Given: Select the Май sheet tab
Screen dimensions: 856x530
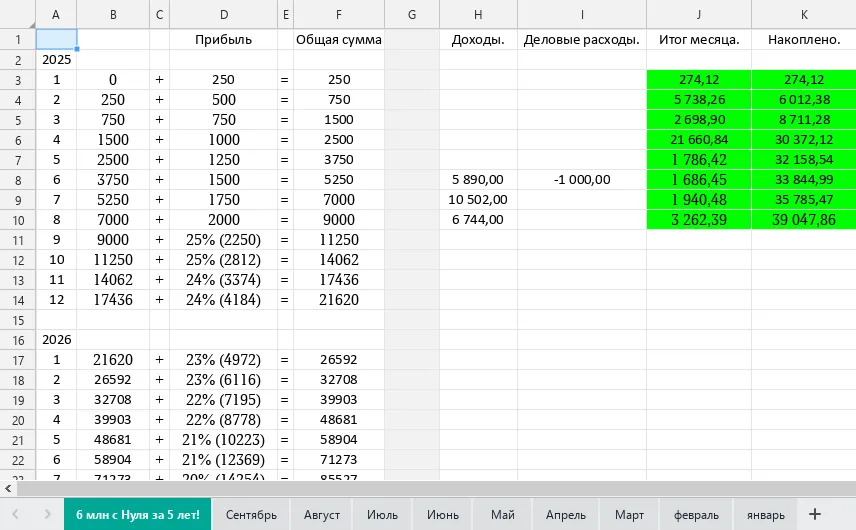Looking at the screenshot, I should point(503,515).
